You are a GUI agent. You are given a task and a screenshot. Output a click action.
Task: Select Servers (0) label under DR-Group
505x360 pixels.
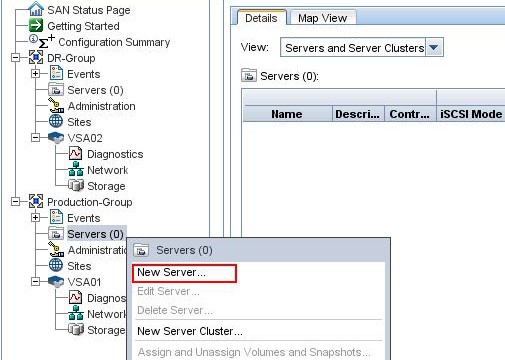pos(95,90)
